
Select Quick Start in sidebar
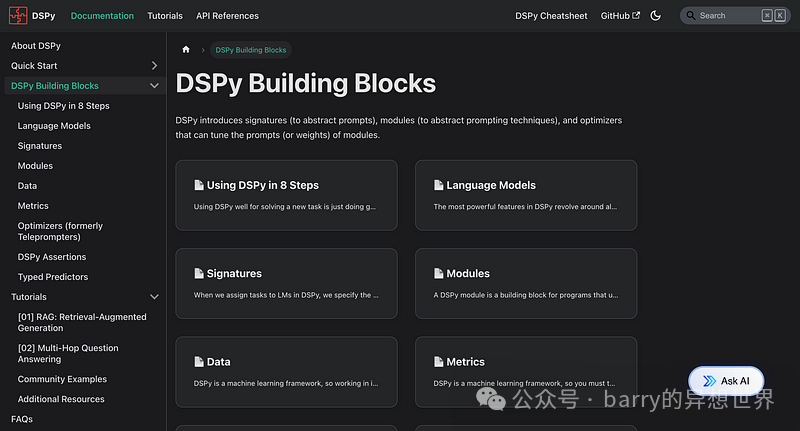pyautogui.click(x=34, y=66)
